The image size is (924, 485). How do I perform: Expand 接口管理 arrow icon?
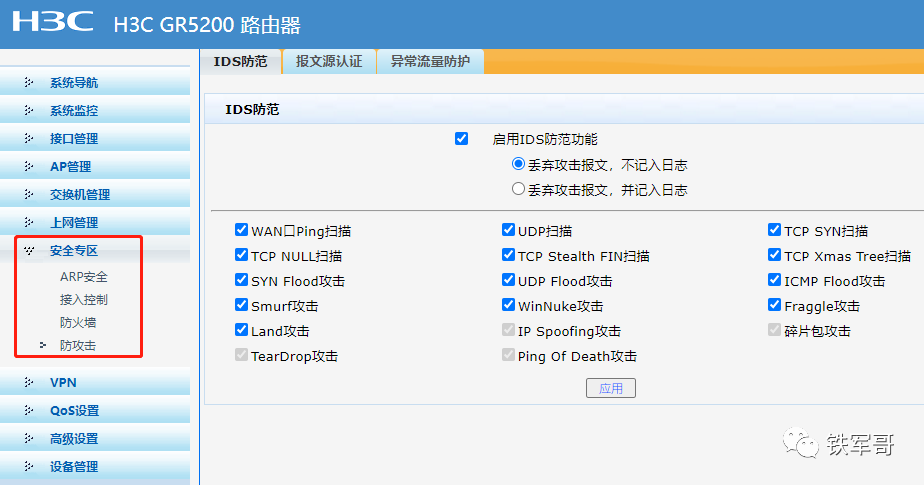point(28,138)
